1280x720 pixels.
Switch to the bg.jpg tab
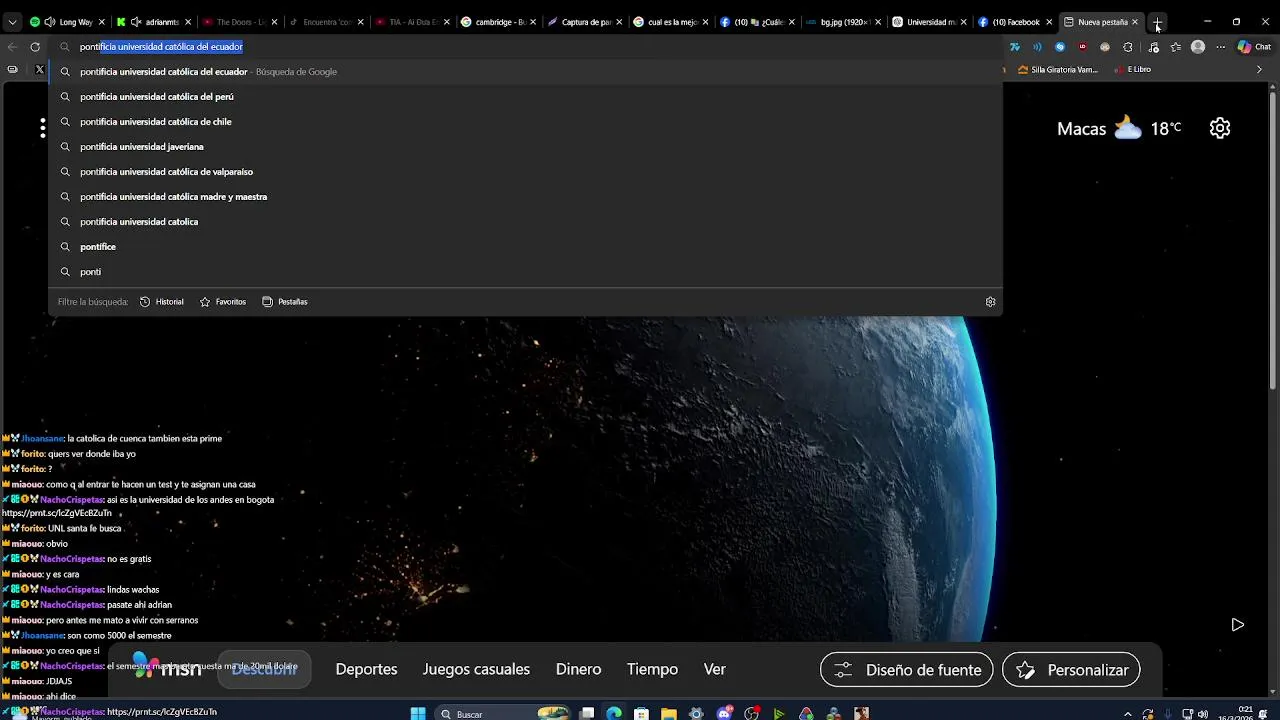[x=843, y=22]
